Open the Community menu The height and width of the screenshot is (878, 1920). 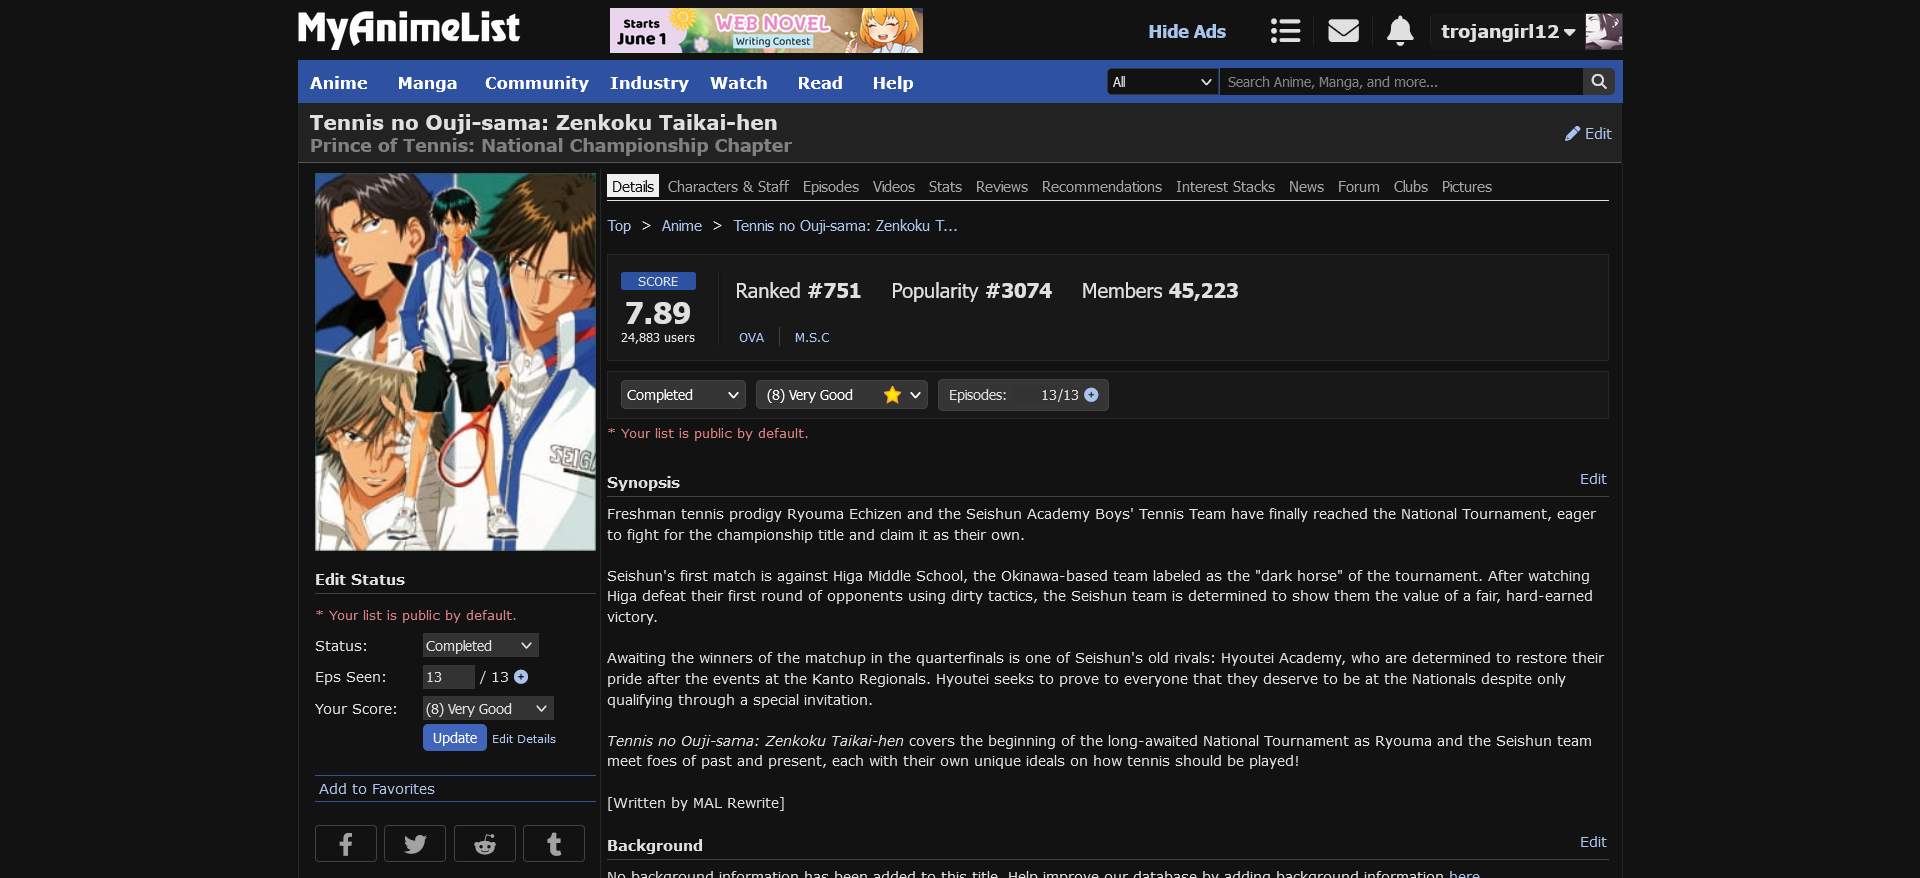pos(537,83)
